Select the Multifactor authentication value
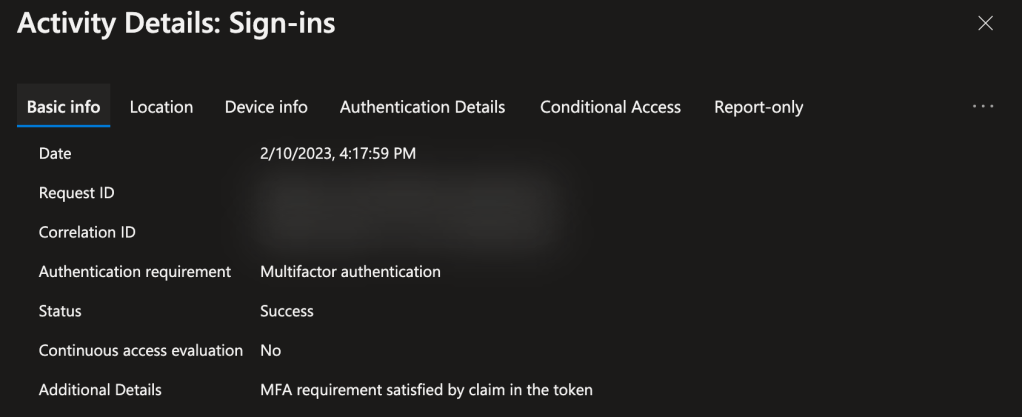This screenshot has width=1022, height=417. coord(350,271)
